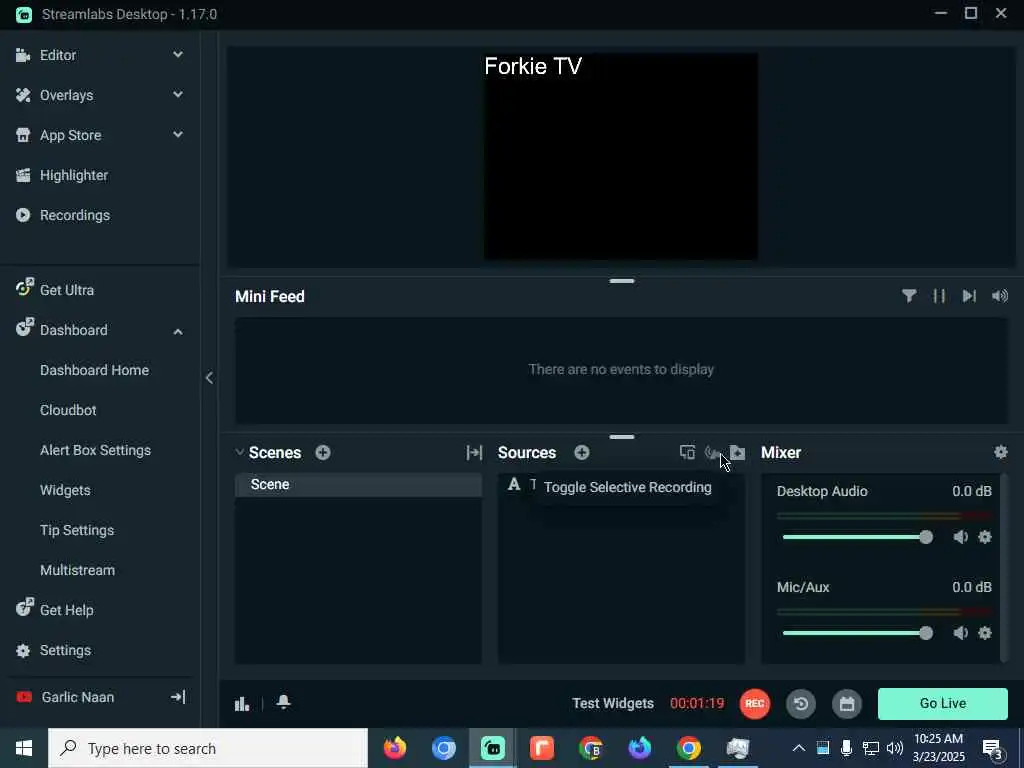
Task: Collapse the Dashboard submenu chevron
Action: point(178,332)
